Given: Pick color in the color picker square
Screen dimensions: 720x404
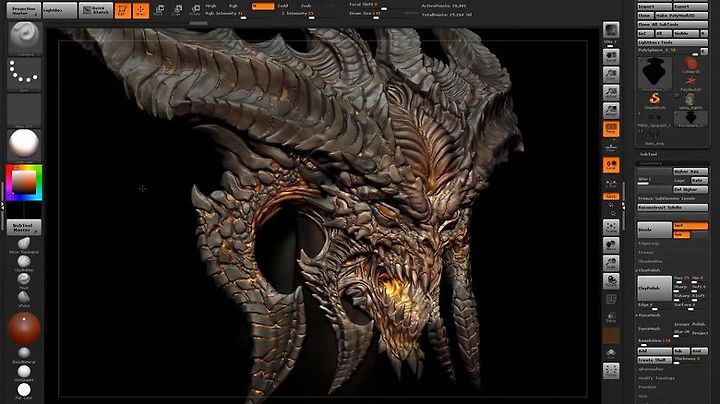Looking at the screenshot, I should pyautogui.click(x=24, y=182).
